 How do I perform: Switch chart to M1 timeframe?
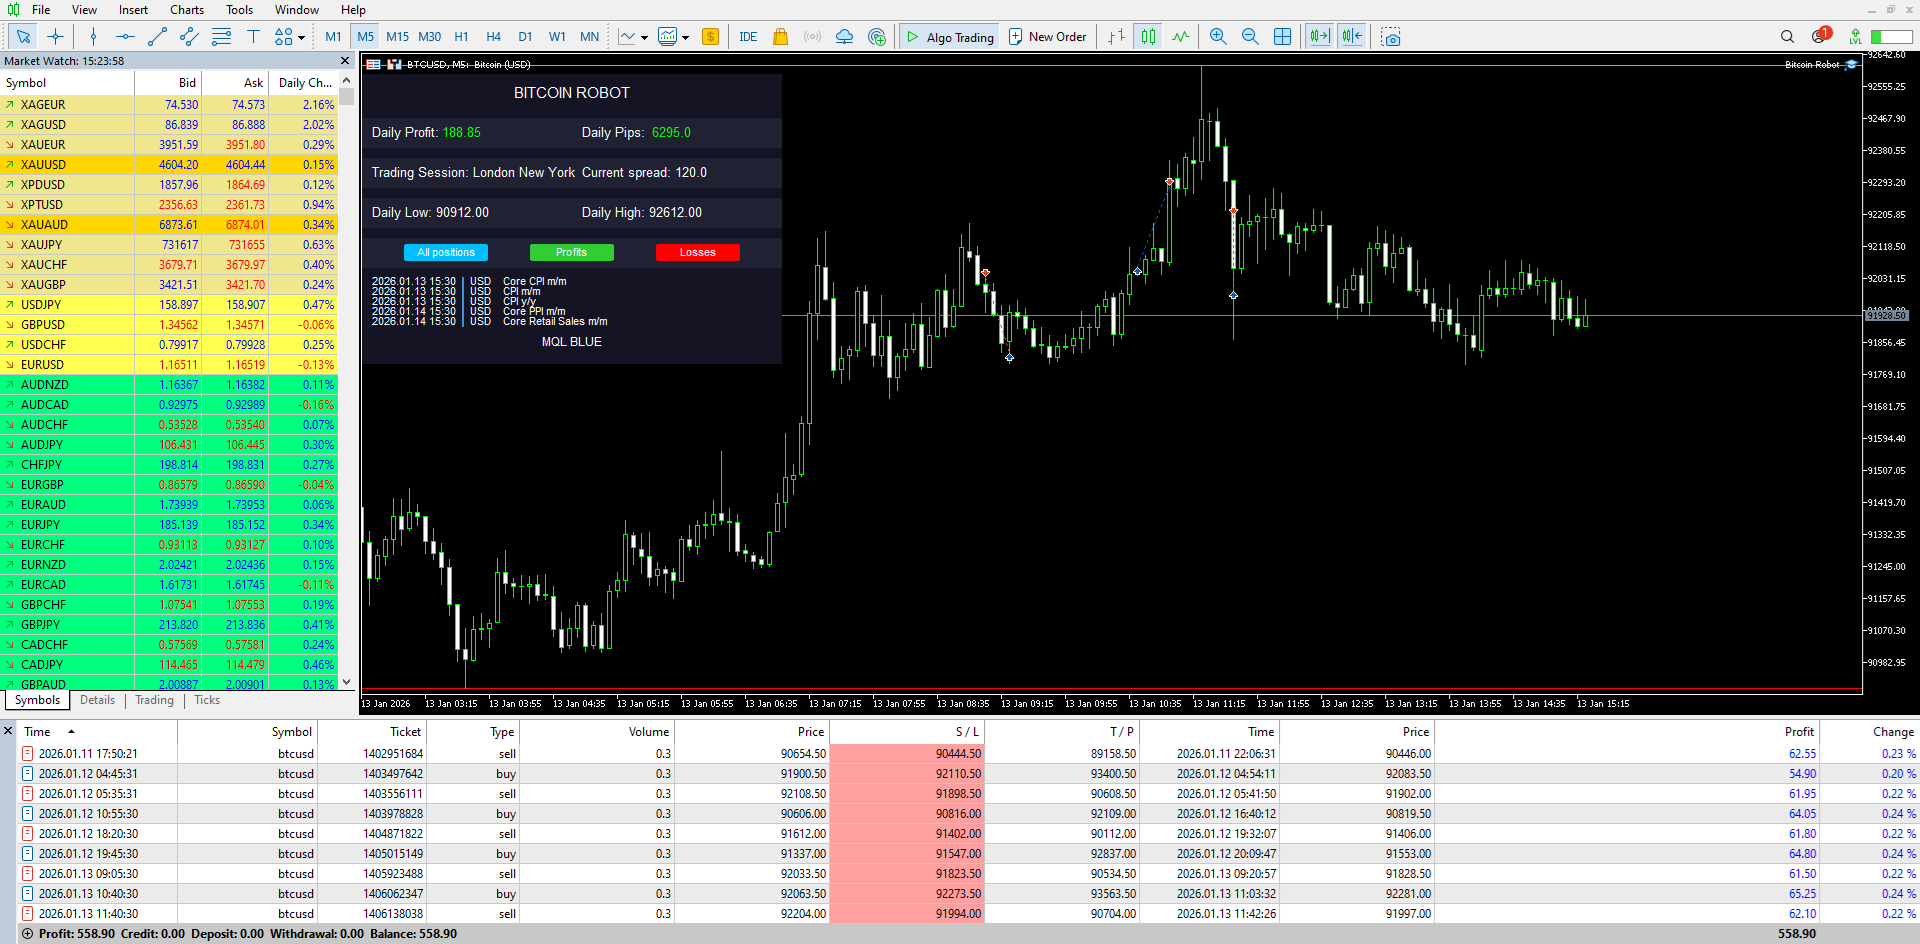(x=333, y=37)
